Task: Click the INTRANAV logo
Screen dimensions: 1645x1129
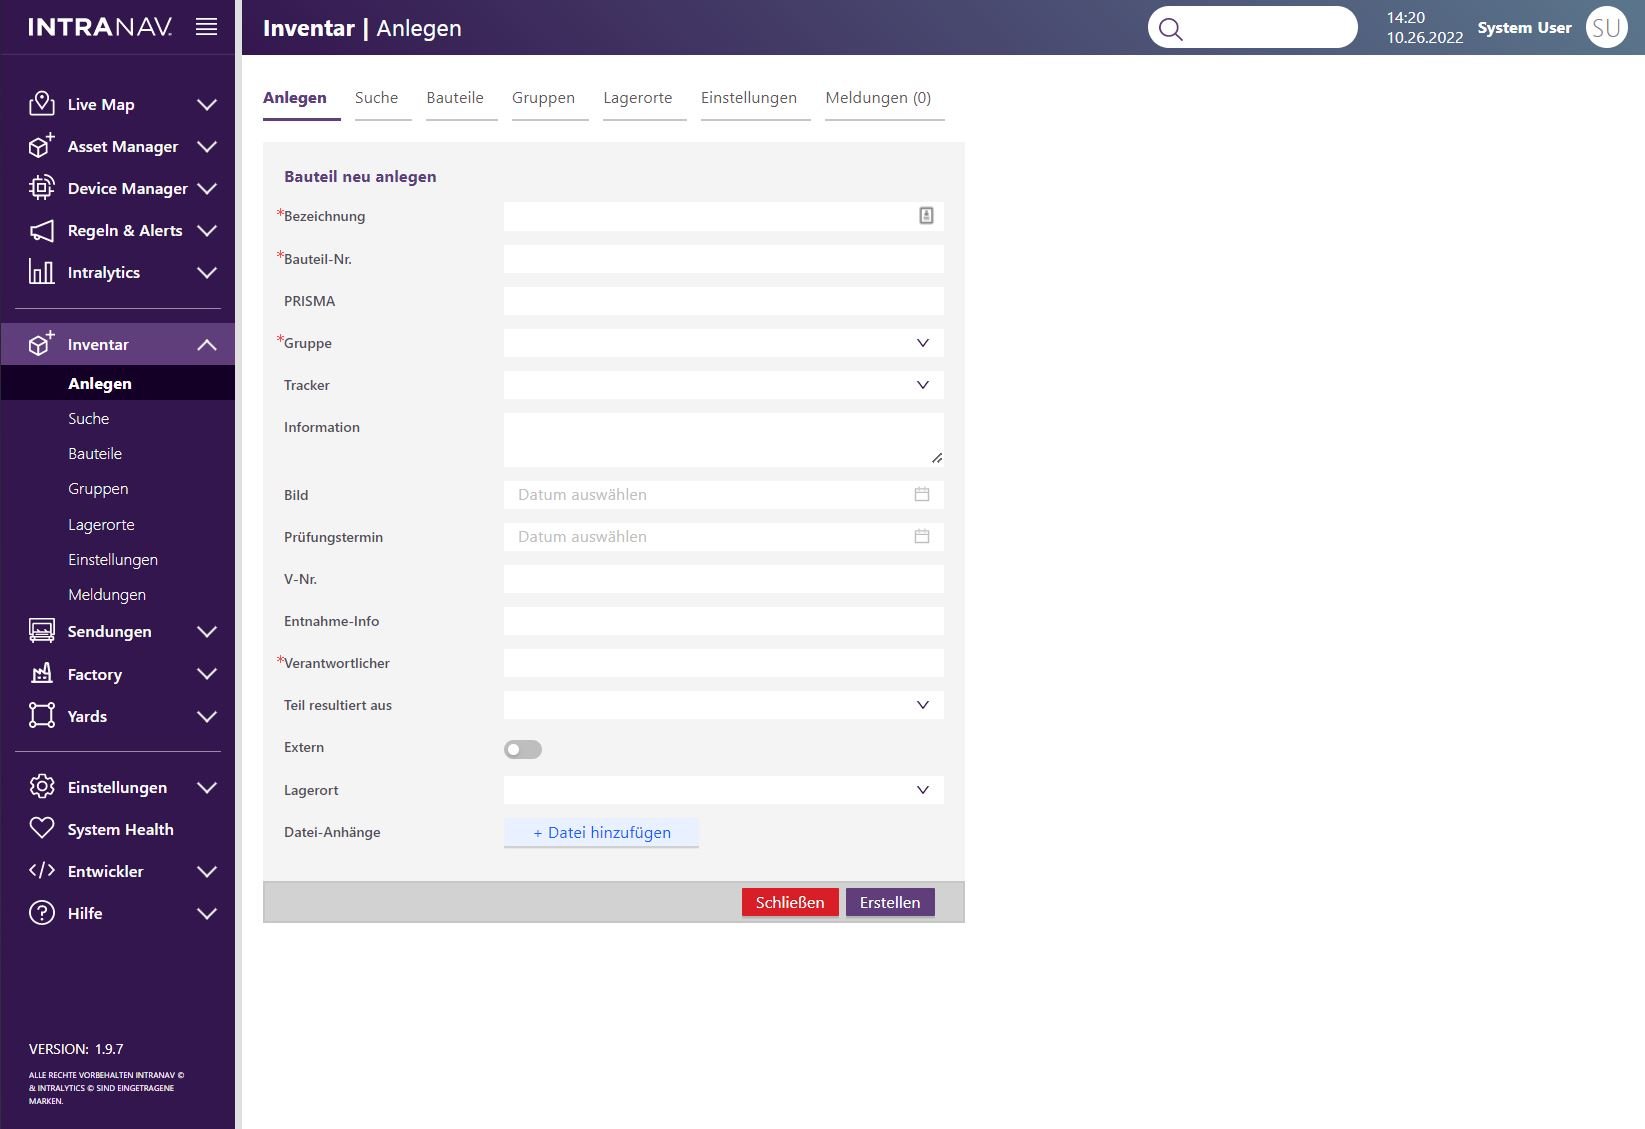Action: coord(100,27)
